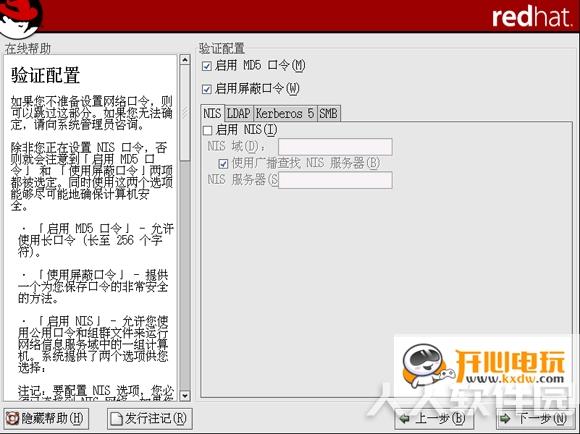The height and width of the screenshot is (434, 580).
Task: Click the help panel scrollbar thumb
Action: coord(185,113)
